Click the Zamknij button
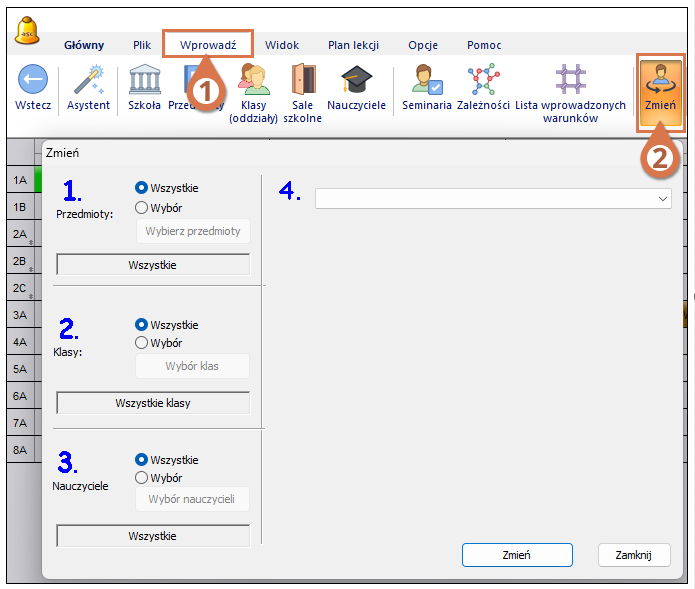This screenshot has height=589, width=695. (x=633, y=555)
